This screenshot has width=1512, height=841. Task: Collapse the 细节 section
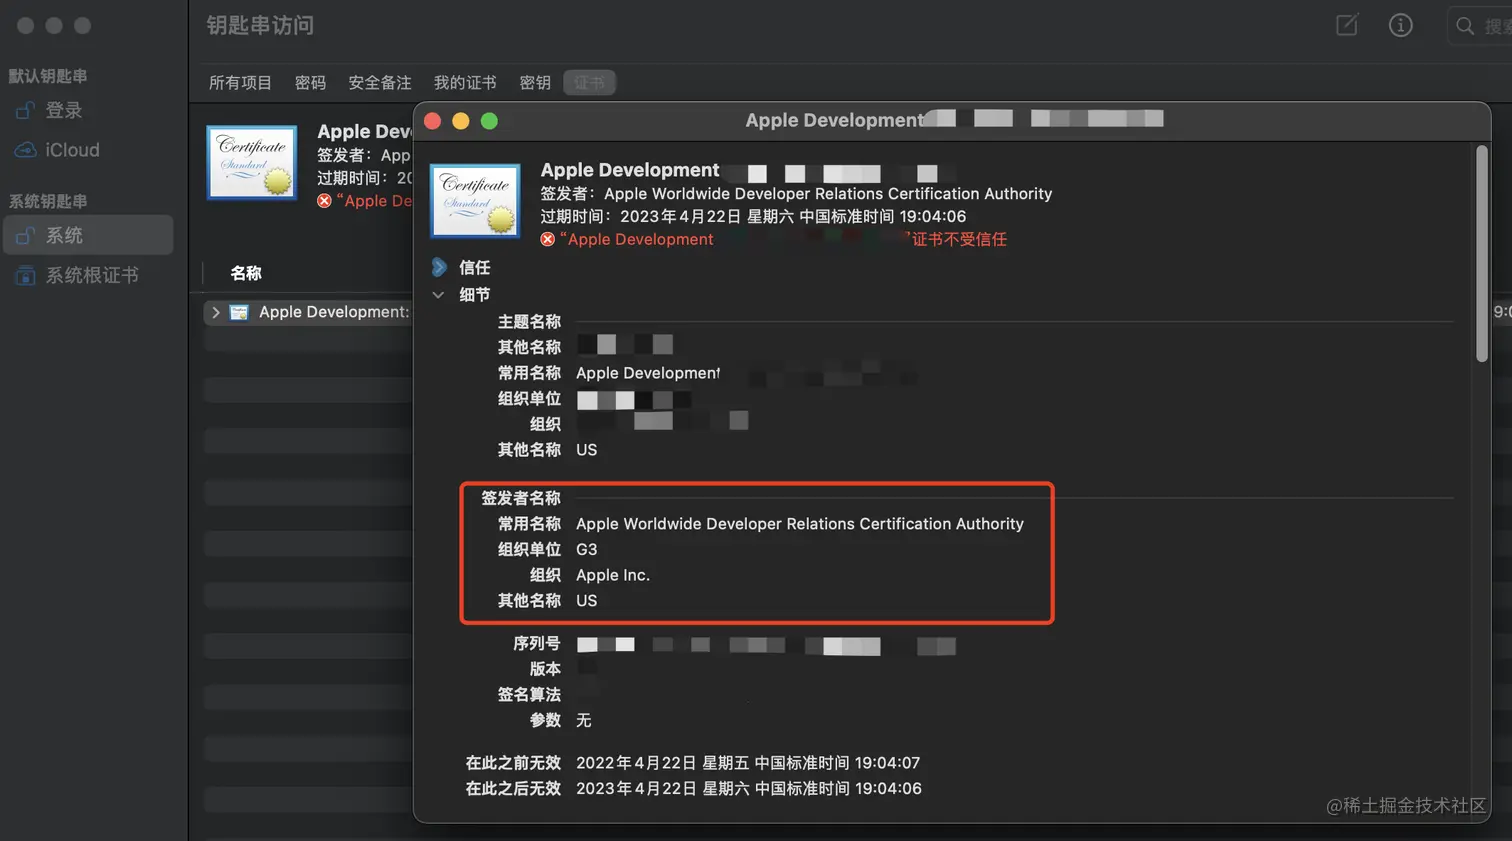438,295
